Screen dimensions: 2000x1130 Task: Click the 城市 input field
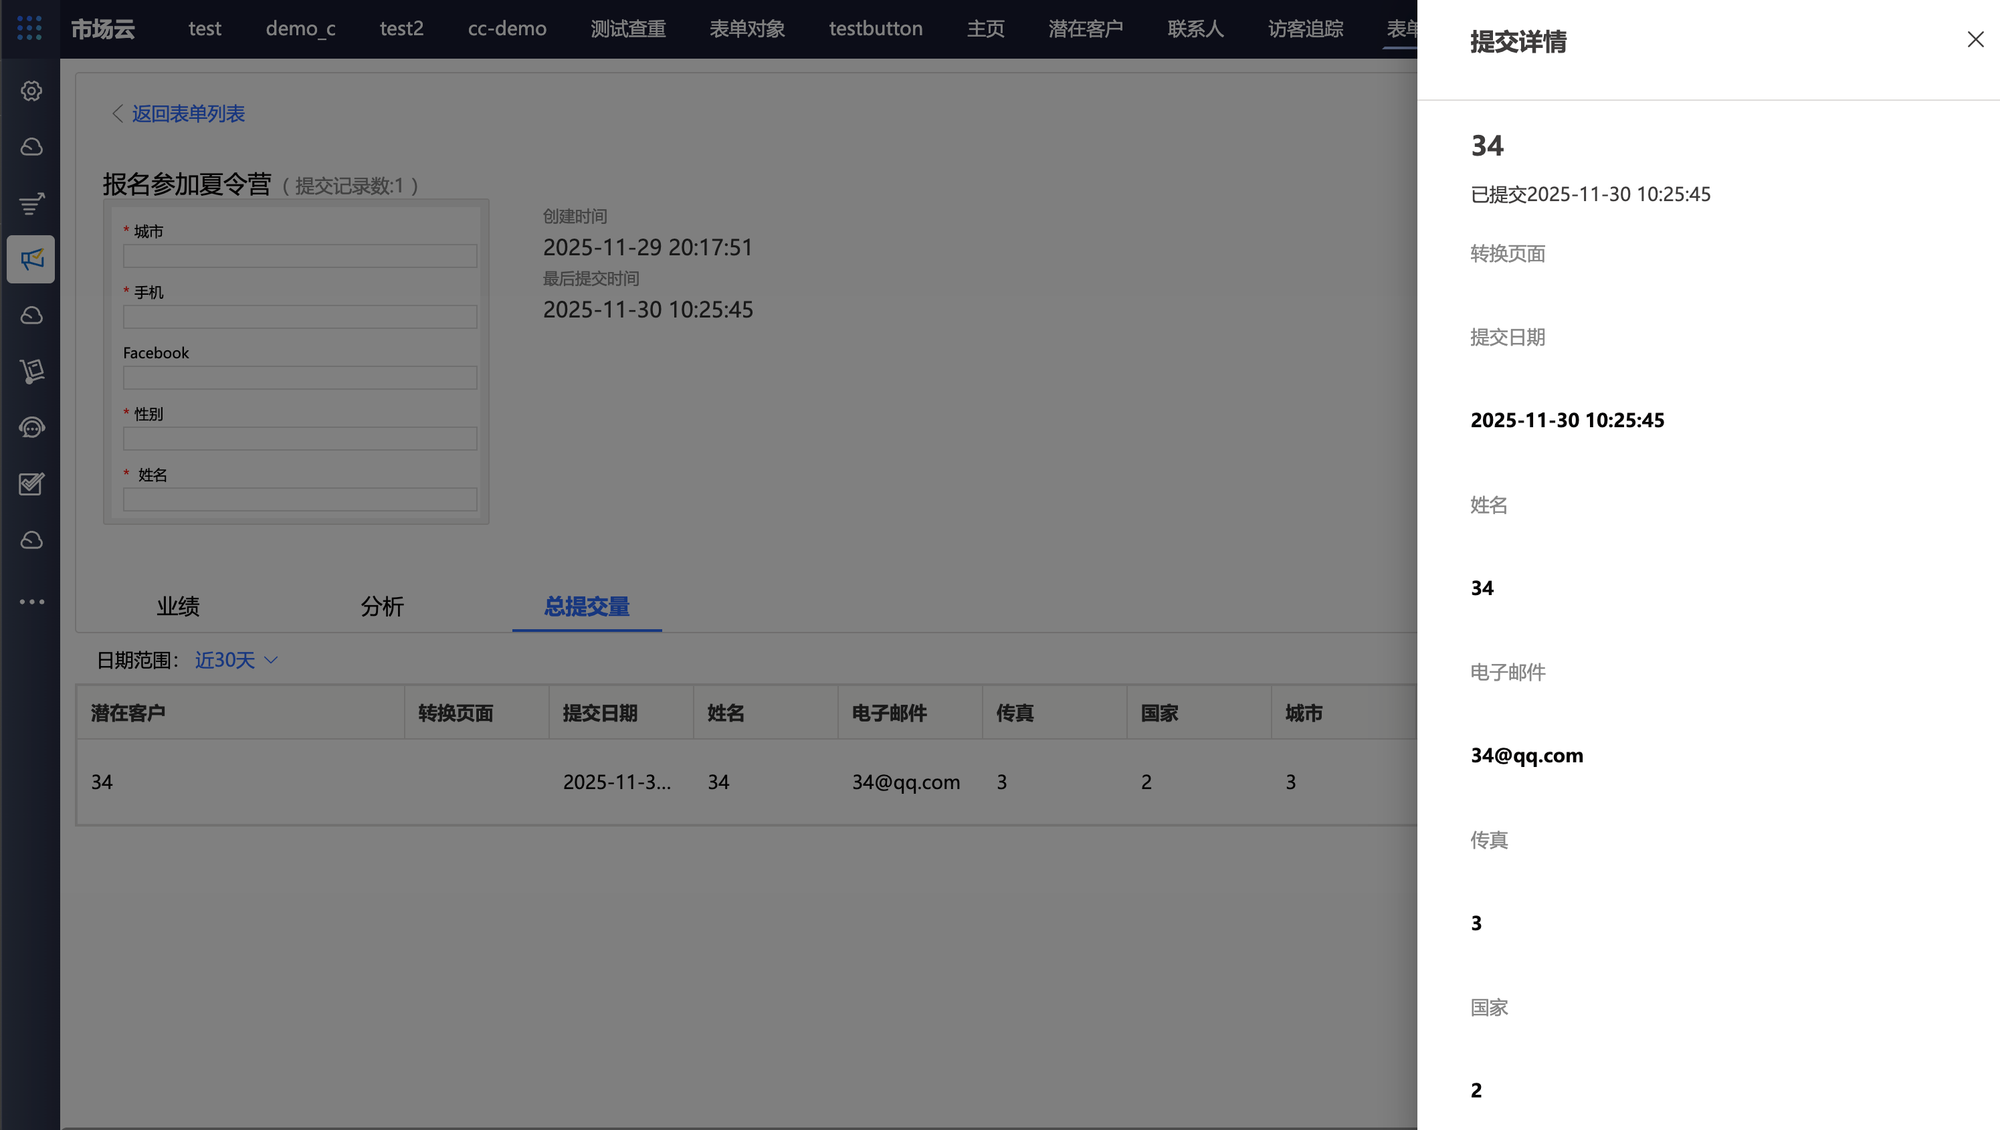300,256
